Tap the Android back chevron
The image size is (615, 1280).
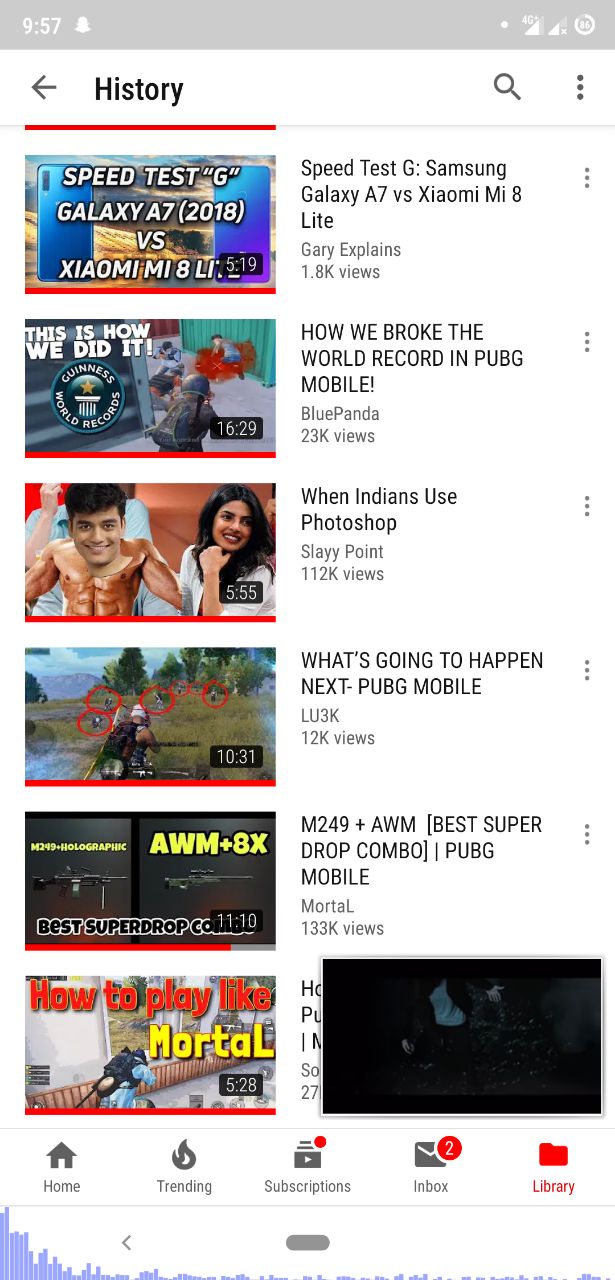(126, 1242)
